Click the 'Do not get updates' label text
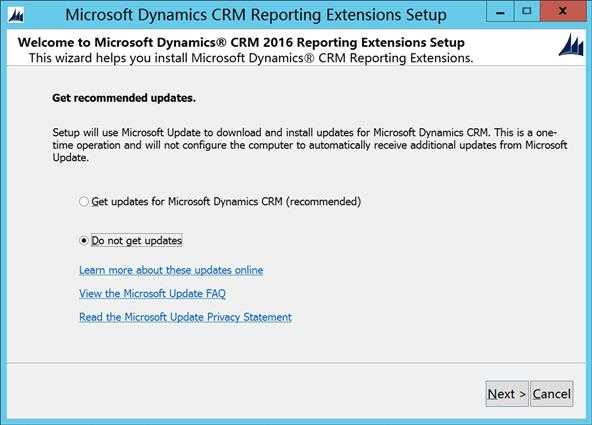Viewport: 592px width, 425px height. click(137, 240)
